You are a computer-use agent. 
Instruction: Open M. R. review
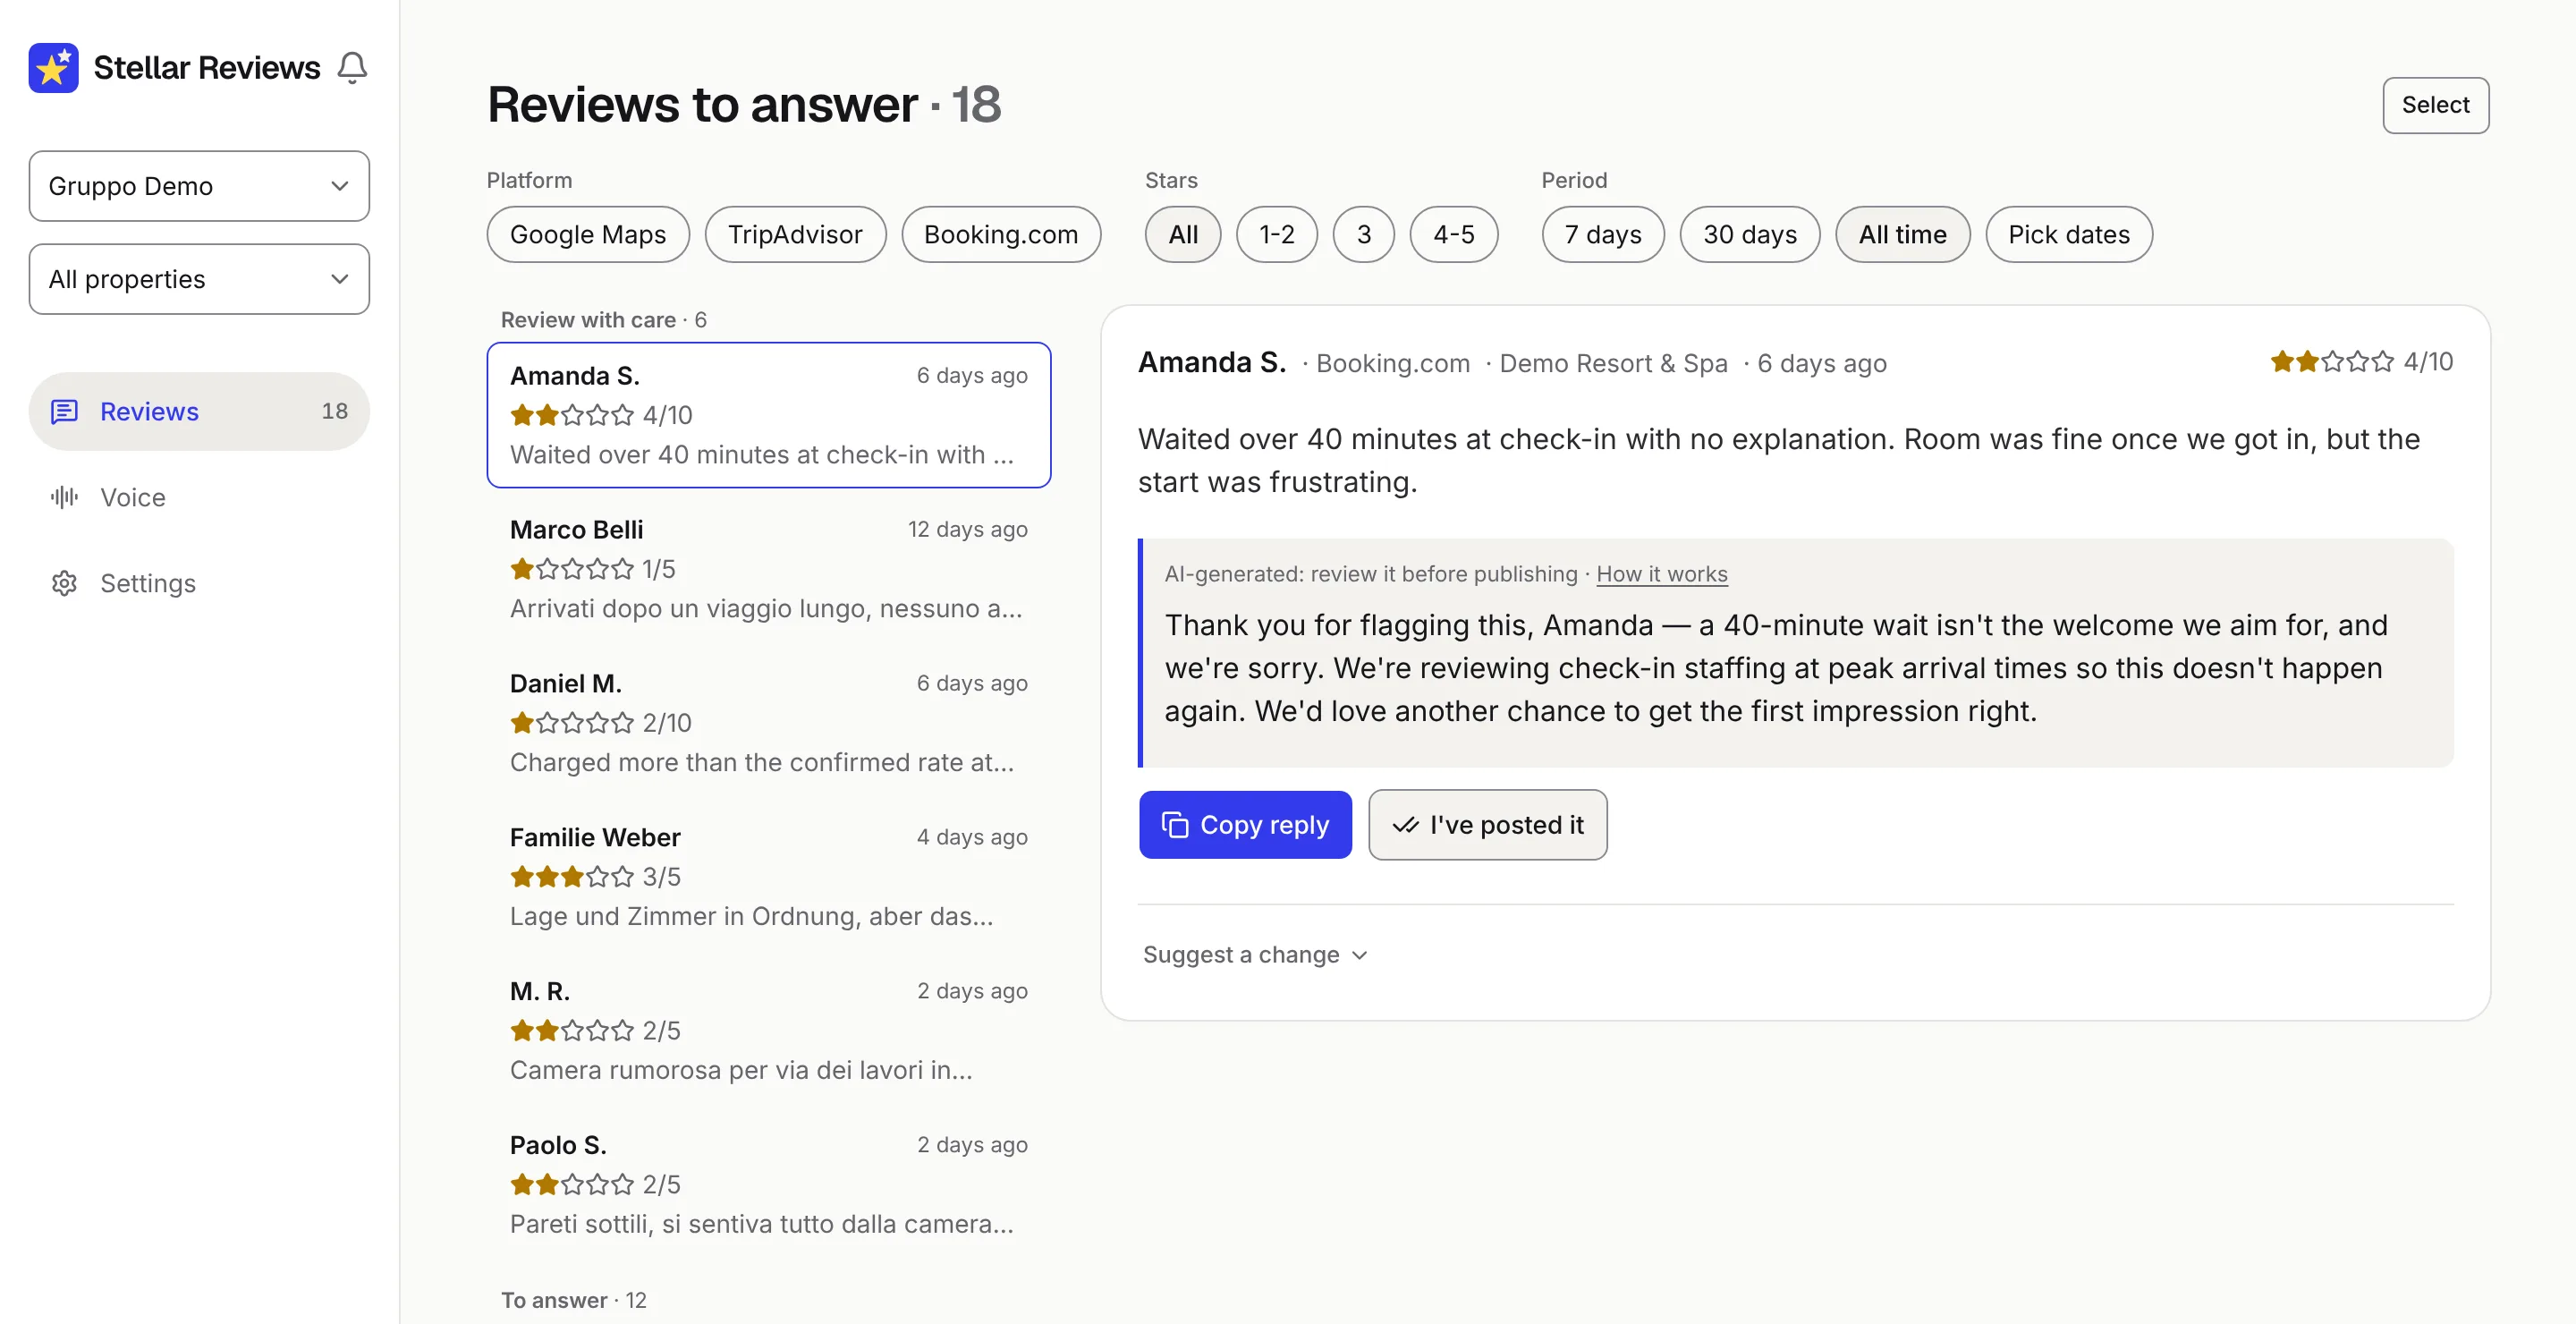pyautogui.click(x=768, y=1030)
